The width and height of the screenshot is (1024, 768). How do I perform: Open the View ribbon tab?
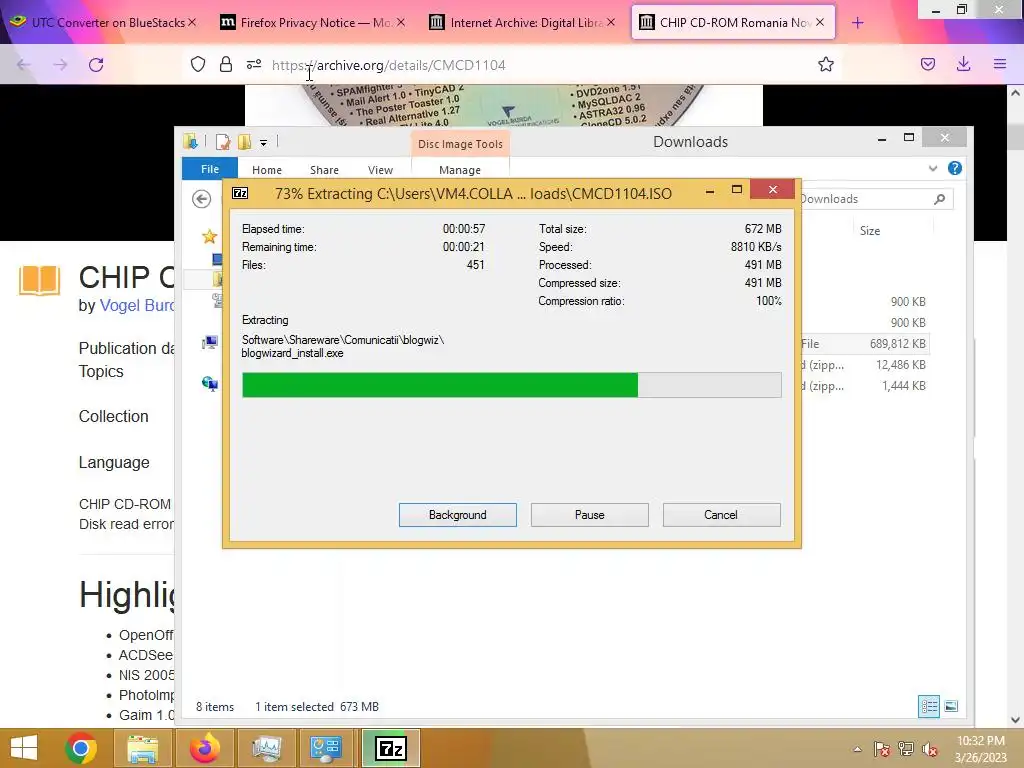(380, 170)
